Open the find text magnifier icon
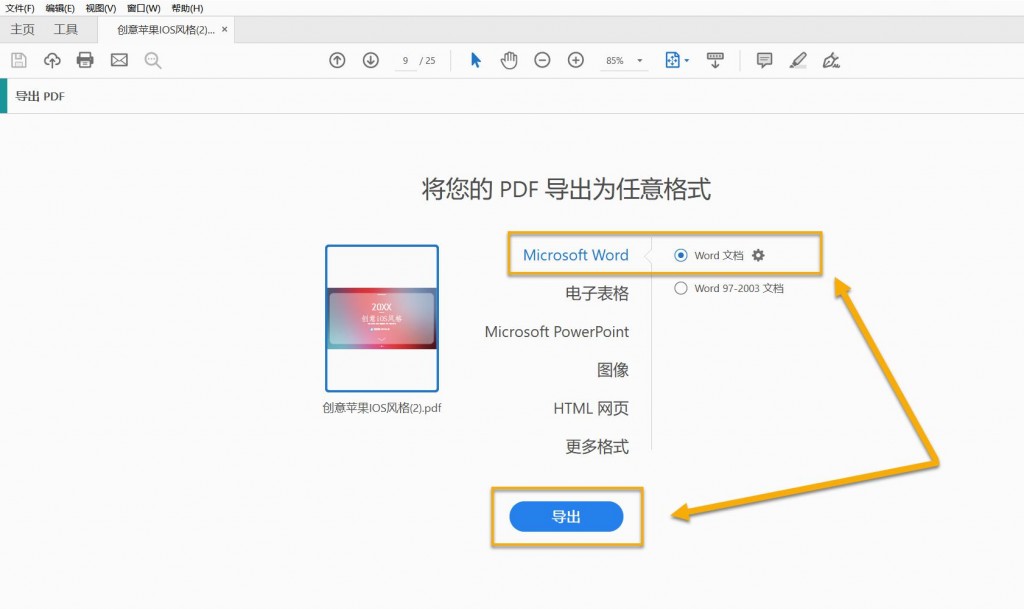Viewport: 1024px width, 609px height. pyautogui.click(x=153, y=61)
